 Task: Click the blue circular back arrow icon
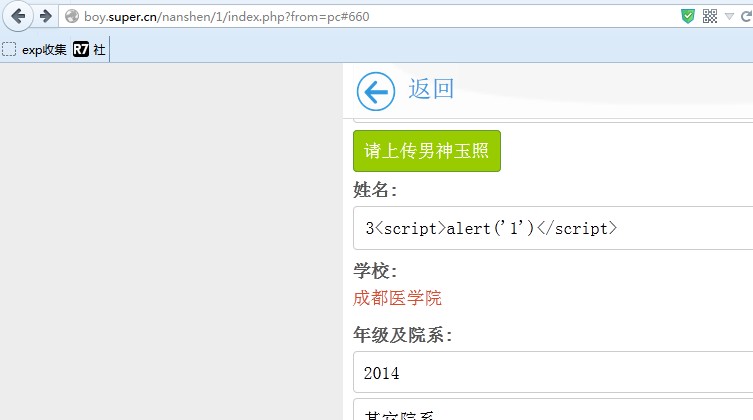(x=376, y=91)
